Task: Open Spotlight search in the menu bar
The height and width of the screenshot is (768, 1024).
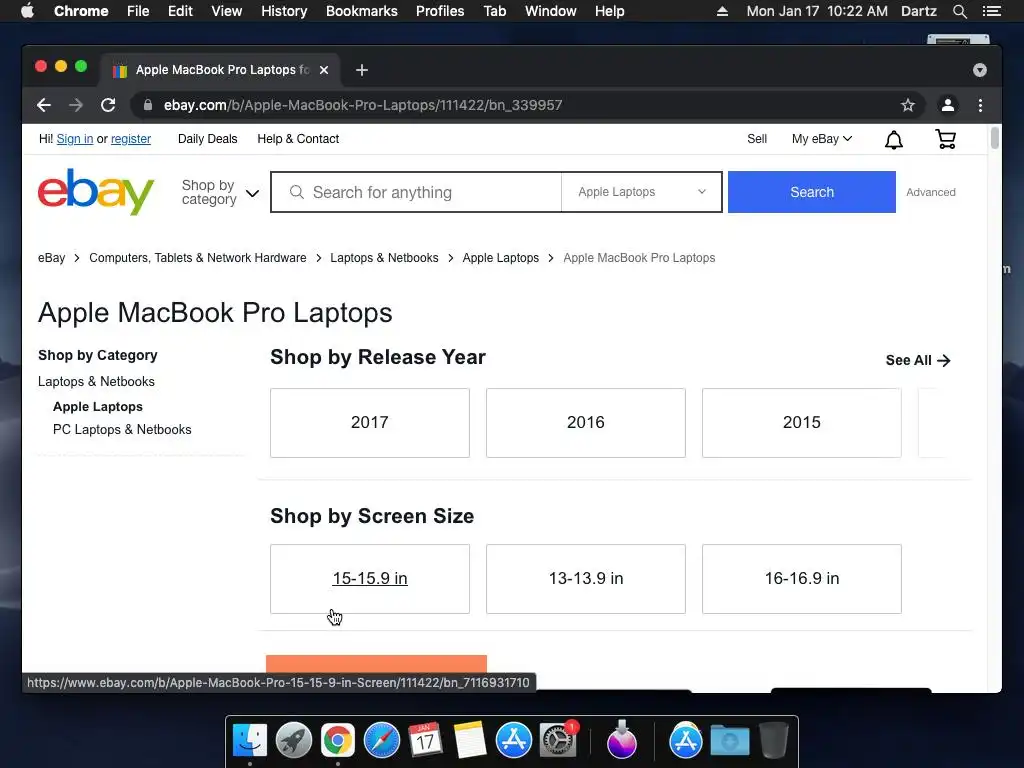Action: tap(959, 11)
